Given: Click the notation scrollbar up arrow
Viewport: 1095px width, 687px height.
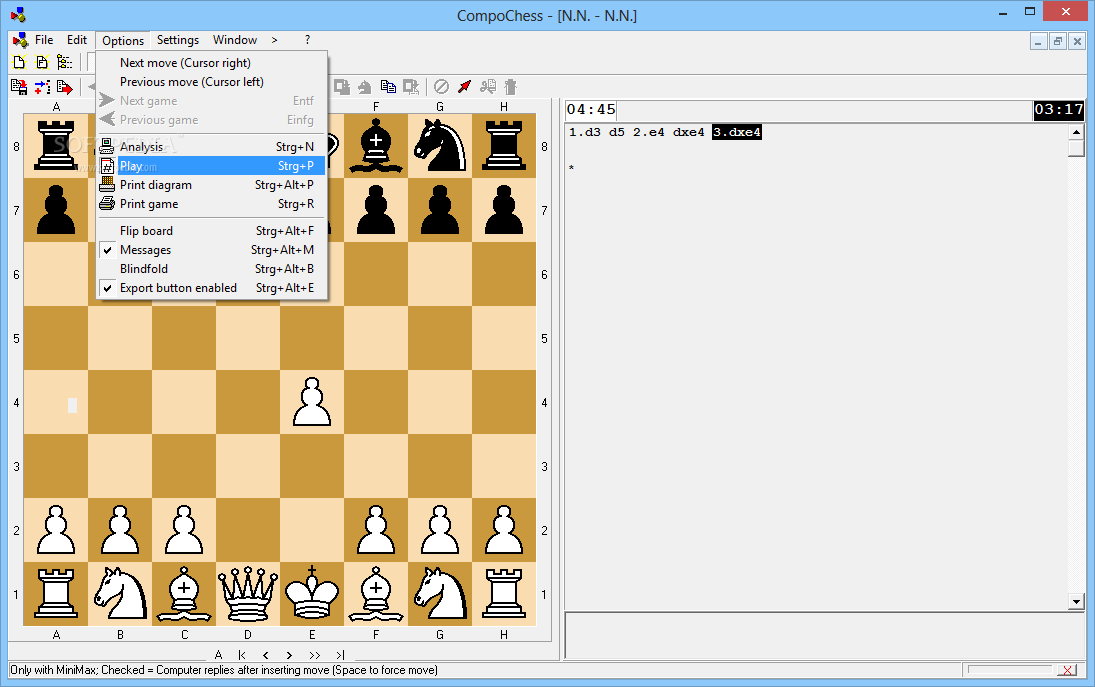Looking at the screenshot, I should point(1076,131).
